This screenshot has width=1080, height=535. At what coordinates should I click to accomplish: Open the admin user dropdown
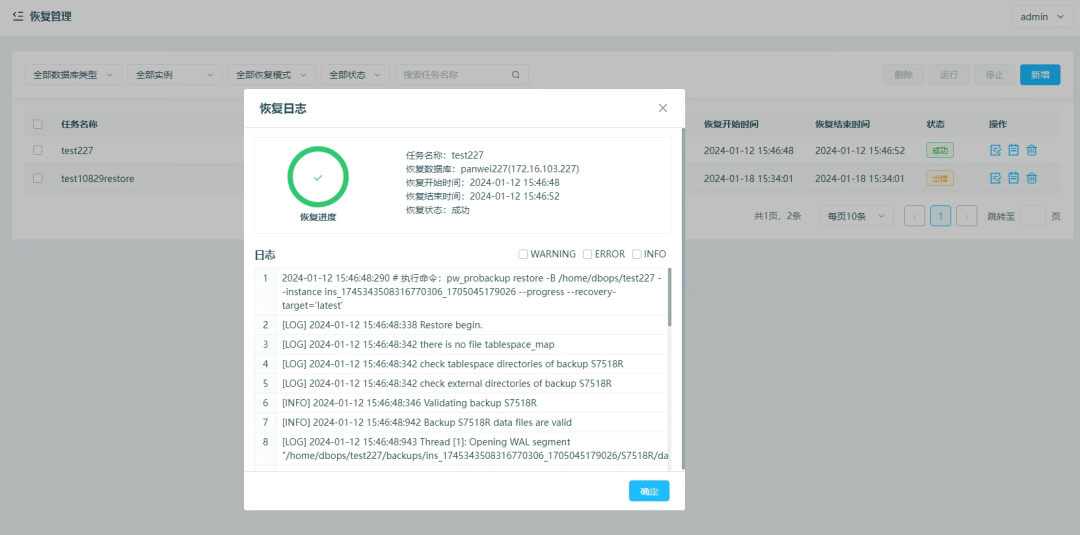click(x=1042, y=17)
